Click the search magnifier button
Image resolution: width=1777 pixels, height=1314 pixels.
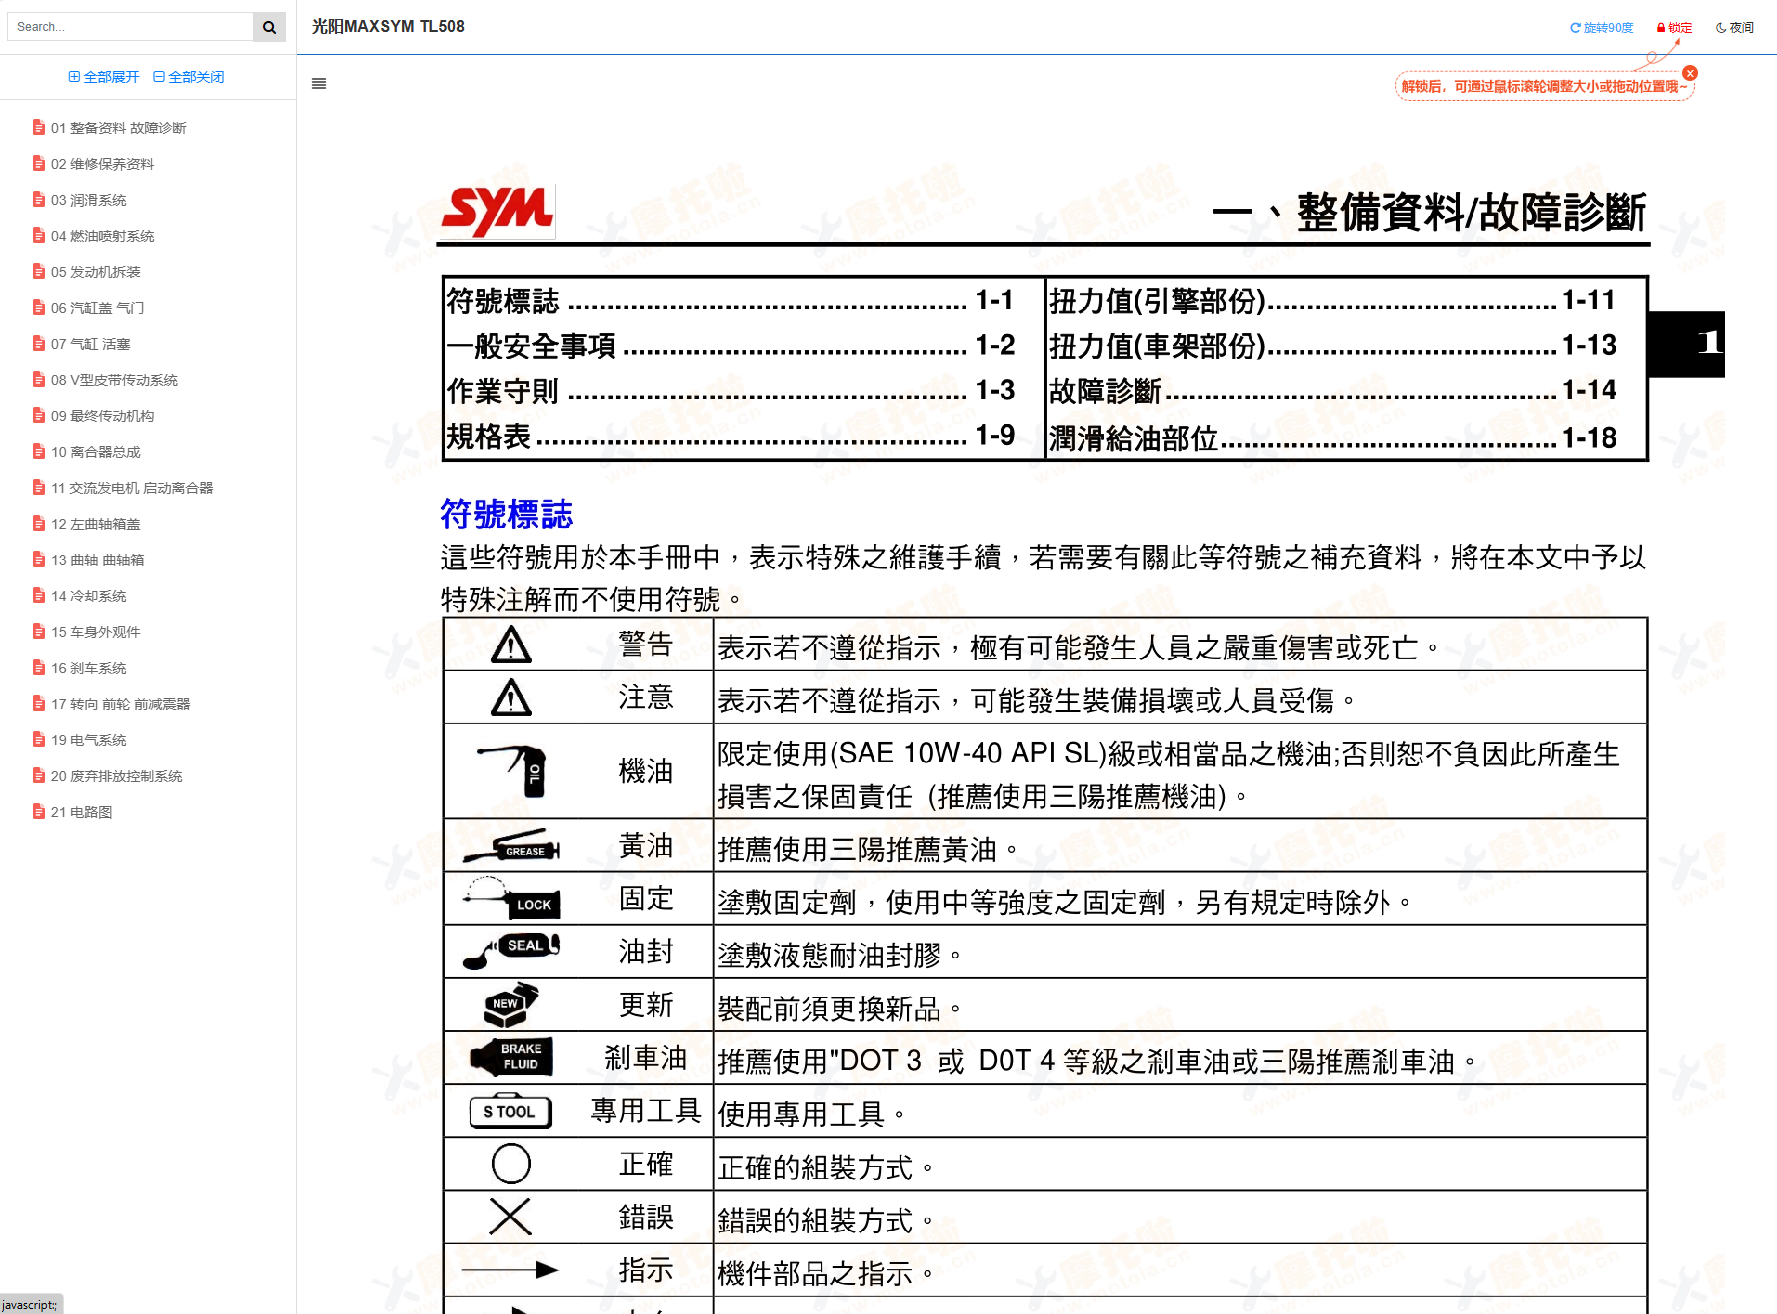tap(269, 27)
